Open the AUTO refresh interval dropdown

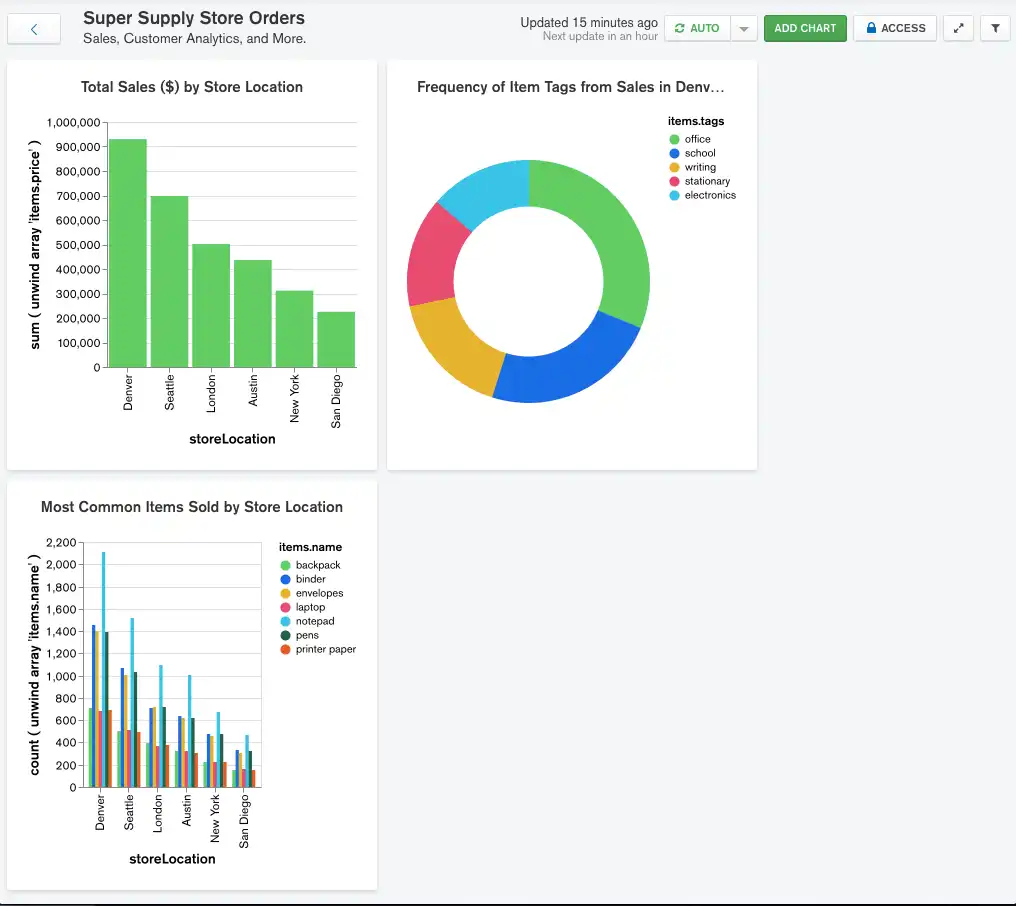click(742, 28)
